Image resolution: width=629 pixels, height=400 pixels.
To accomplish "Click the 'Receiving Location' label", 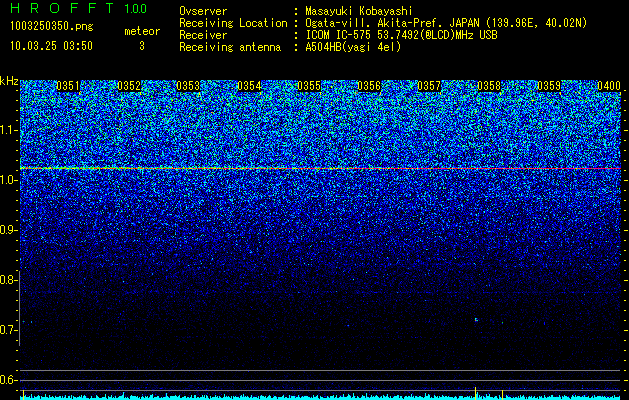I will point(233,23).
